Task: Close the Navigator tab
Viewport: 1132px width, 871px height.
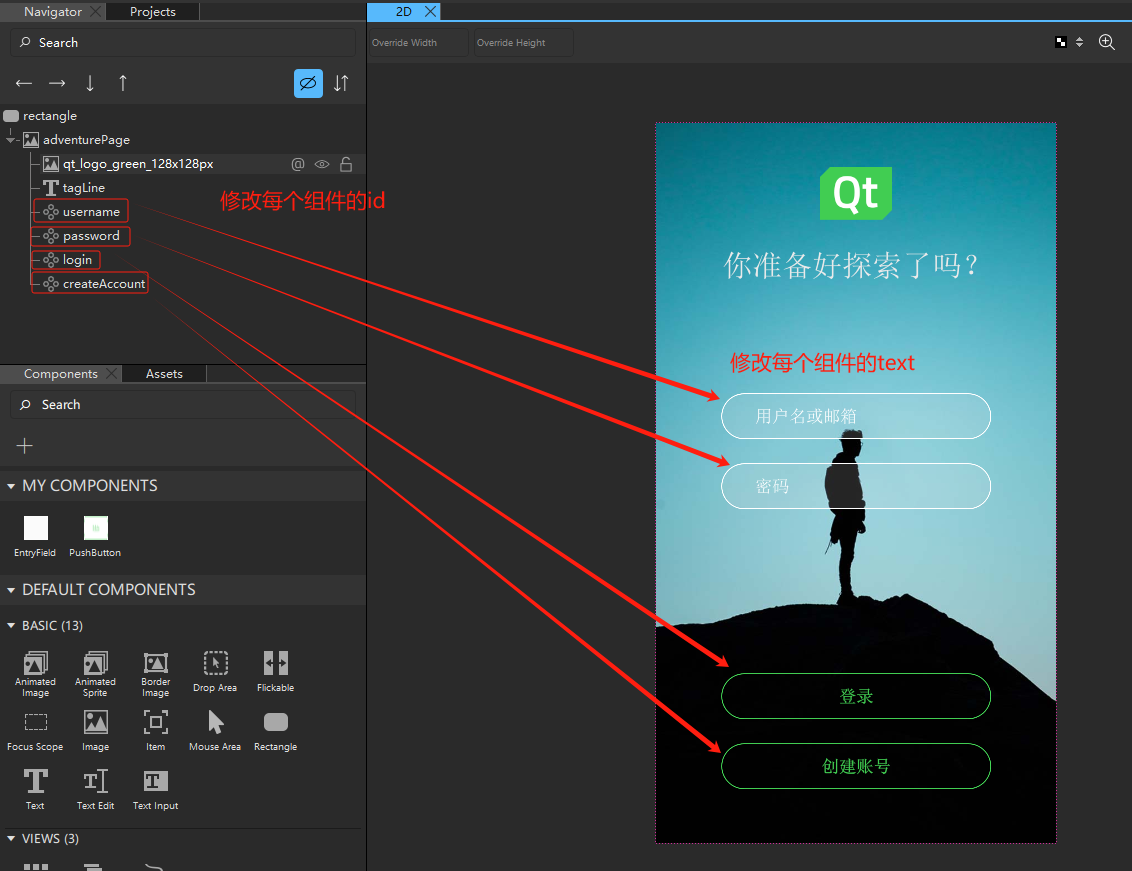Action: tap(95, 12)
